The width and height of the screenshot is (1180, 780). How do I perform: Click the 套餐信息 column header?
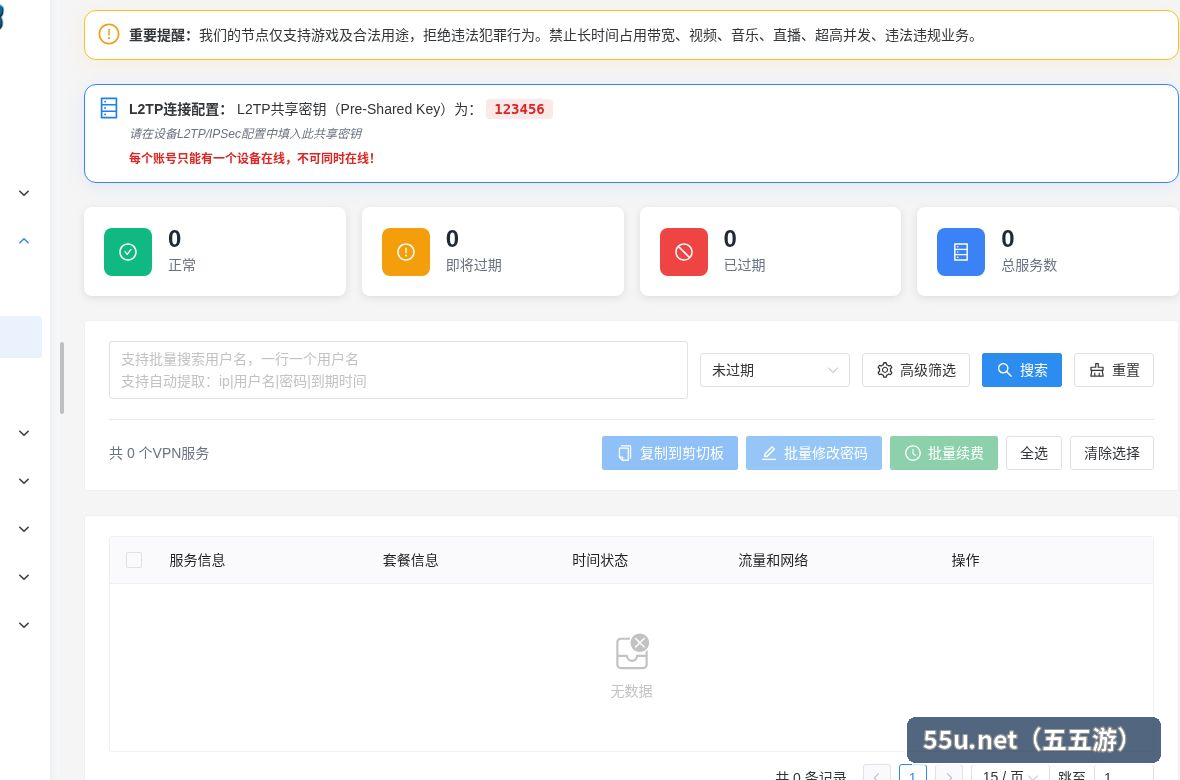coord(410,560)
